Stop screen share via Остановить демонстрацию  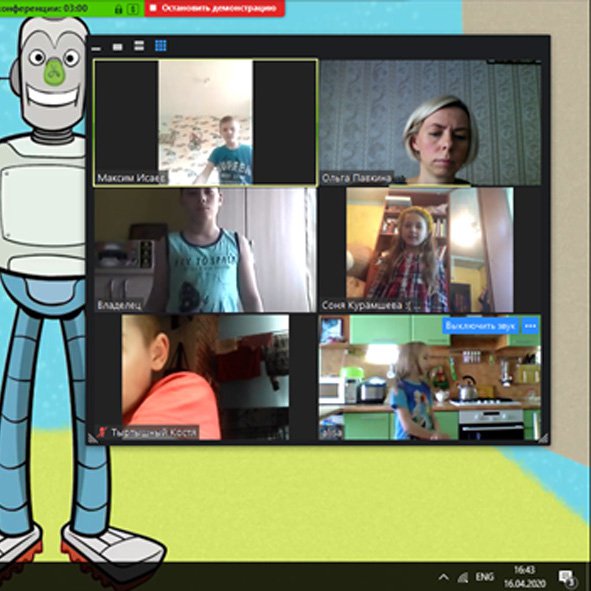click(214, 8)
